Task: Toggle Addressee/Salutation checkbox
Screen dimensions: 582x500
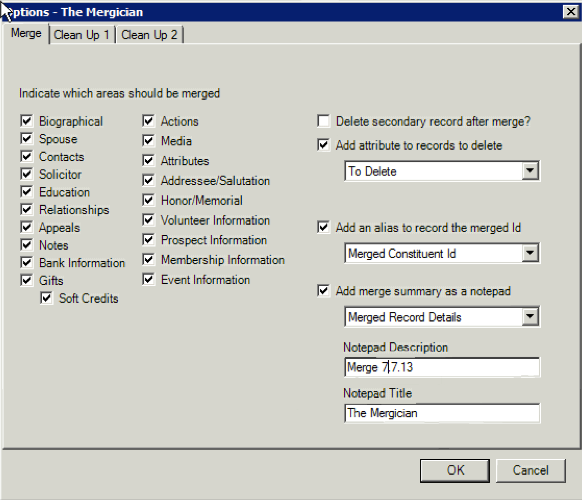Action: point(148,180)
